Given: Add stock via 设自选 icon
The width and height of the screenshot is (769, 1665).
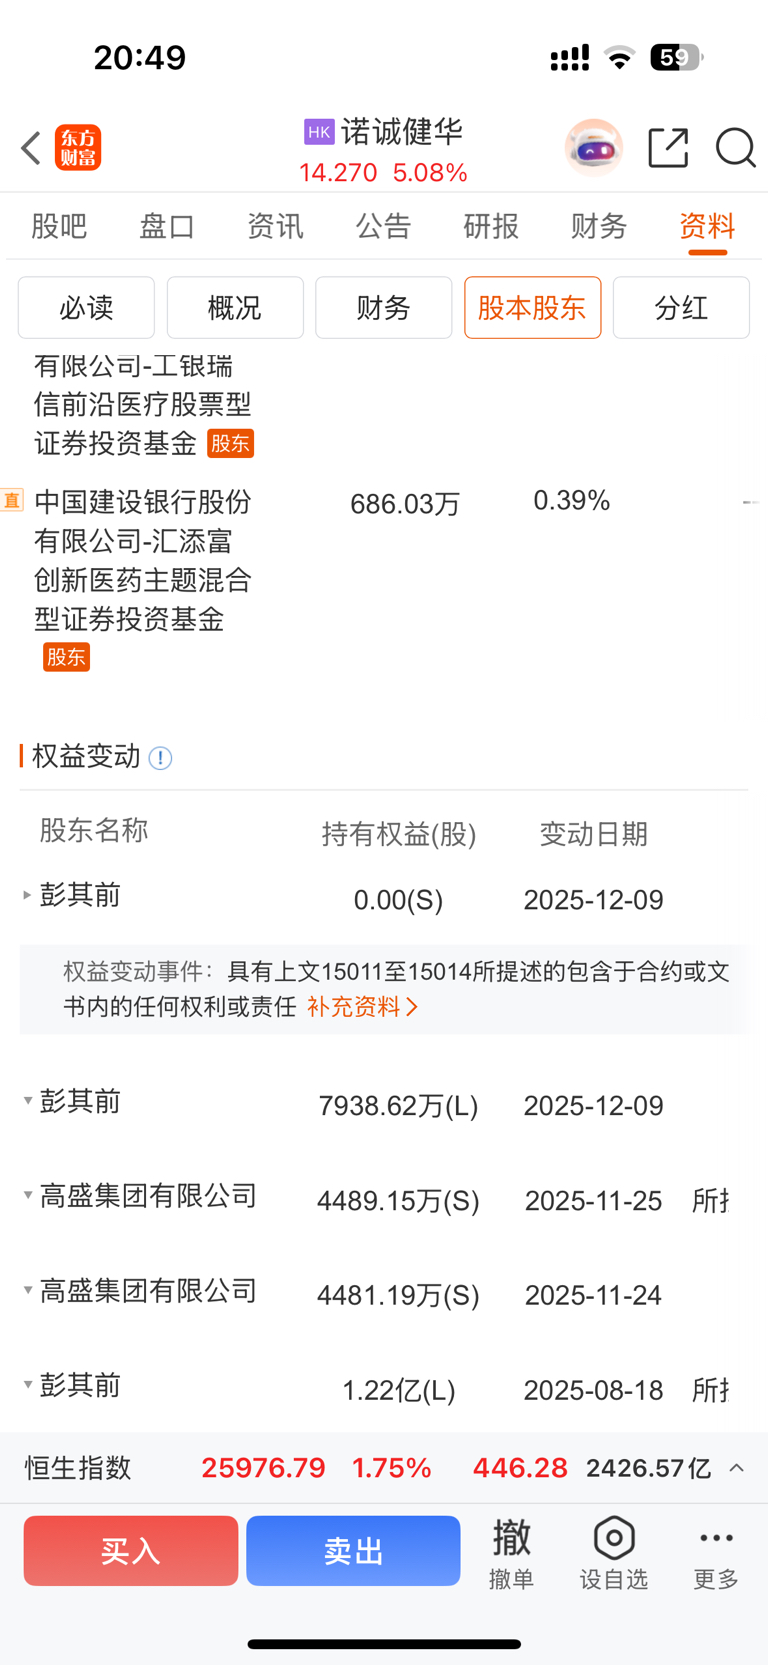Looking at the screenshot, I should coord(614,1551).
